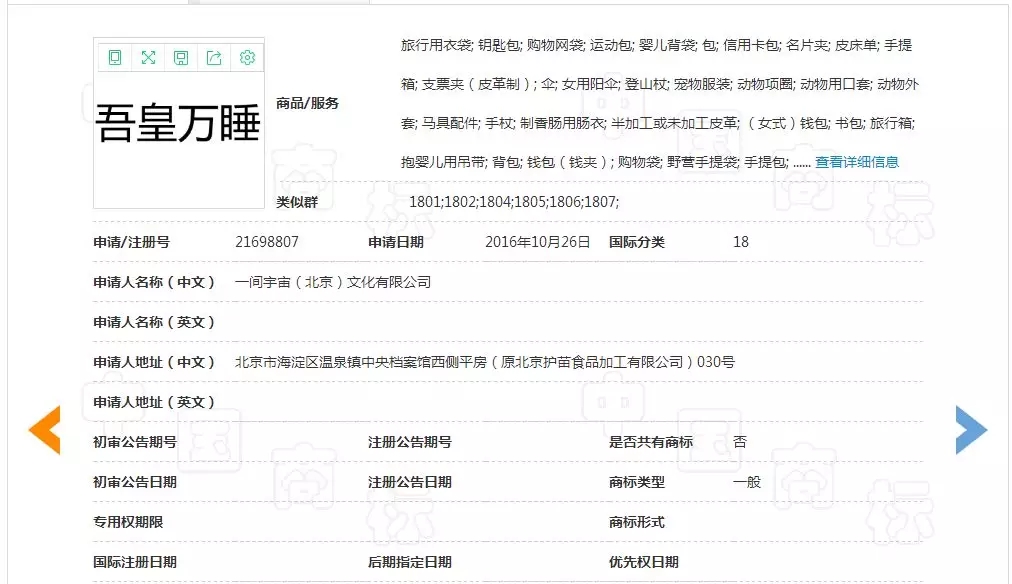Screen dimensions: 1012x584
Task: Open the 查看详细信息 link
Action: point(856,162)
